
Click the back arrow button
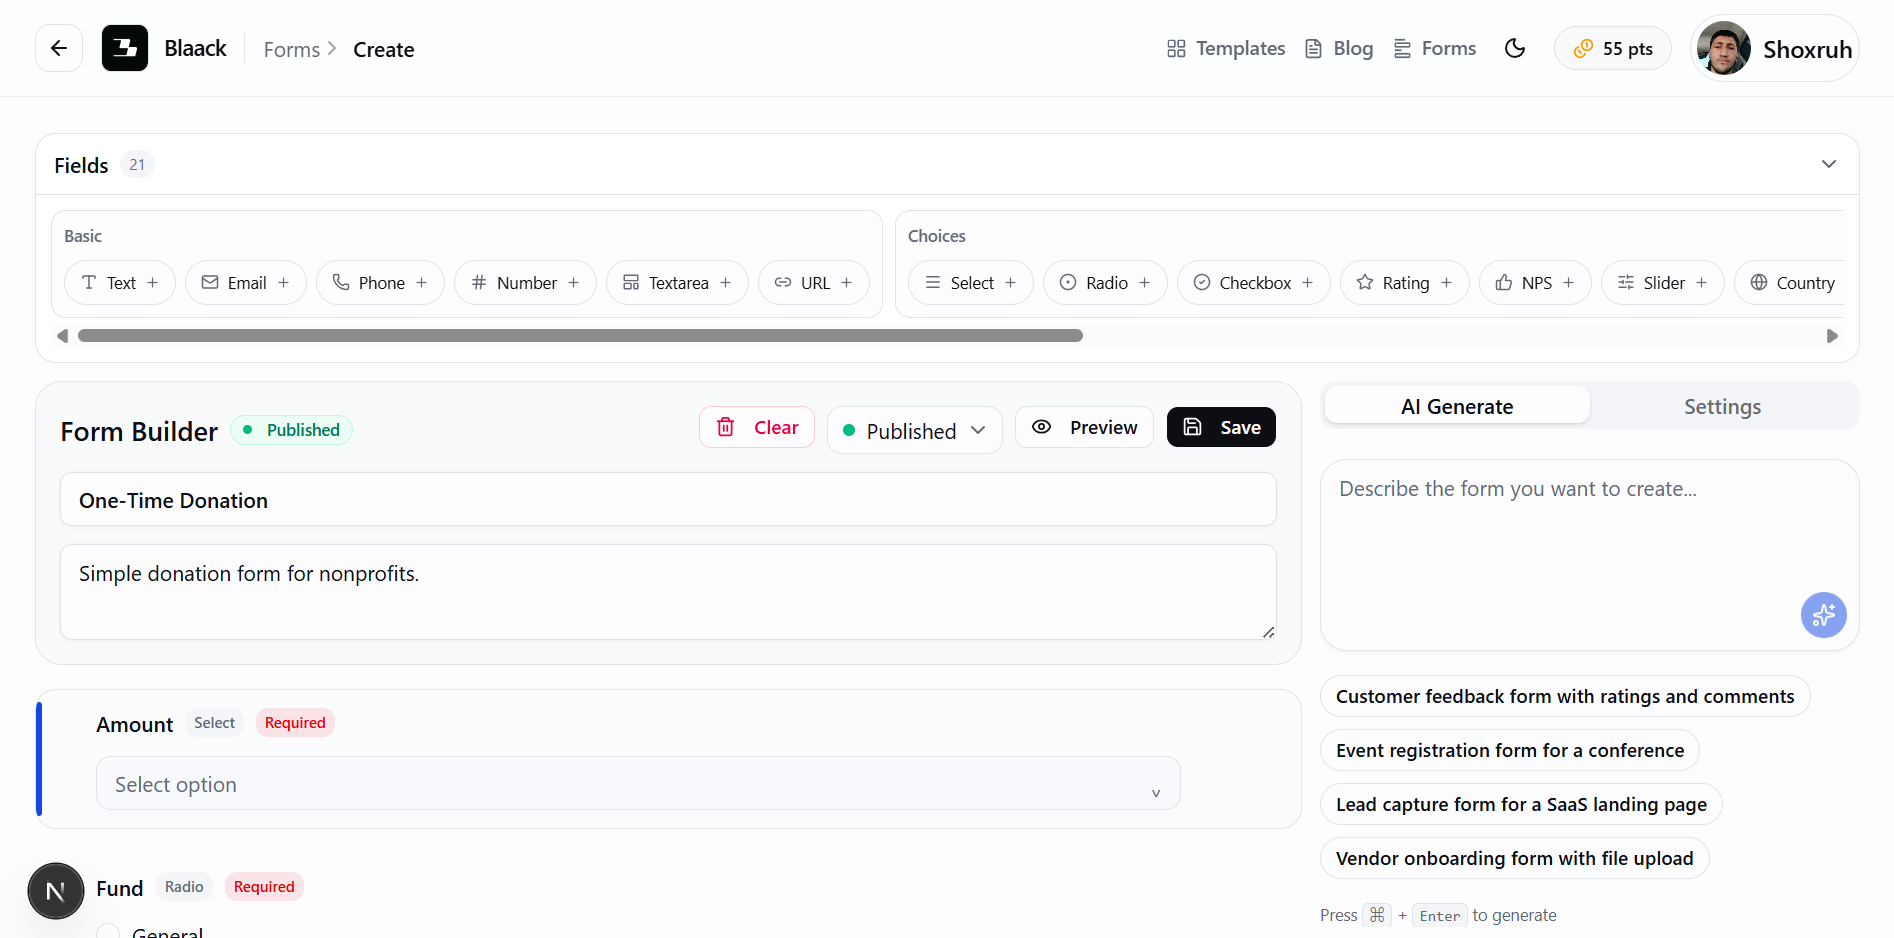pos(59,48)
